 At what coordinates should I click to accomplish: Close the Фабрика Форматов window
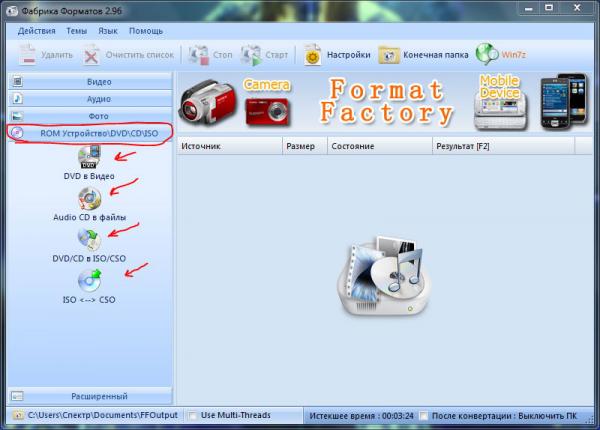click(x=577, y=8)
